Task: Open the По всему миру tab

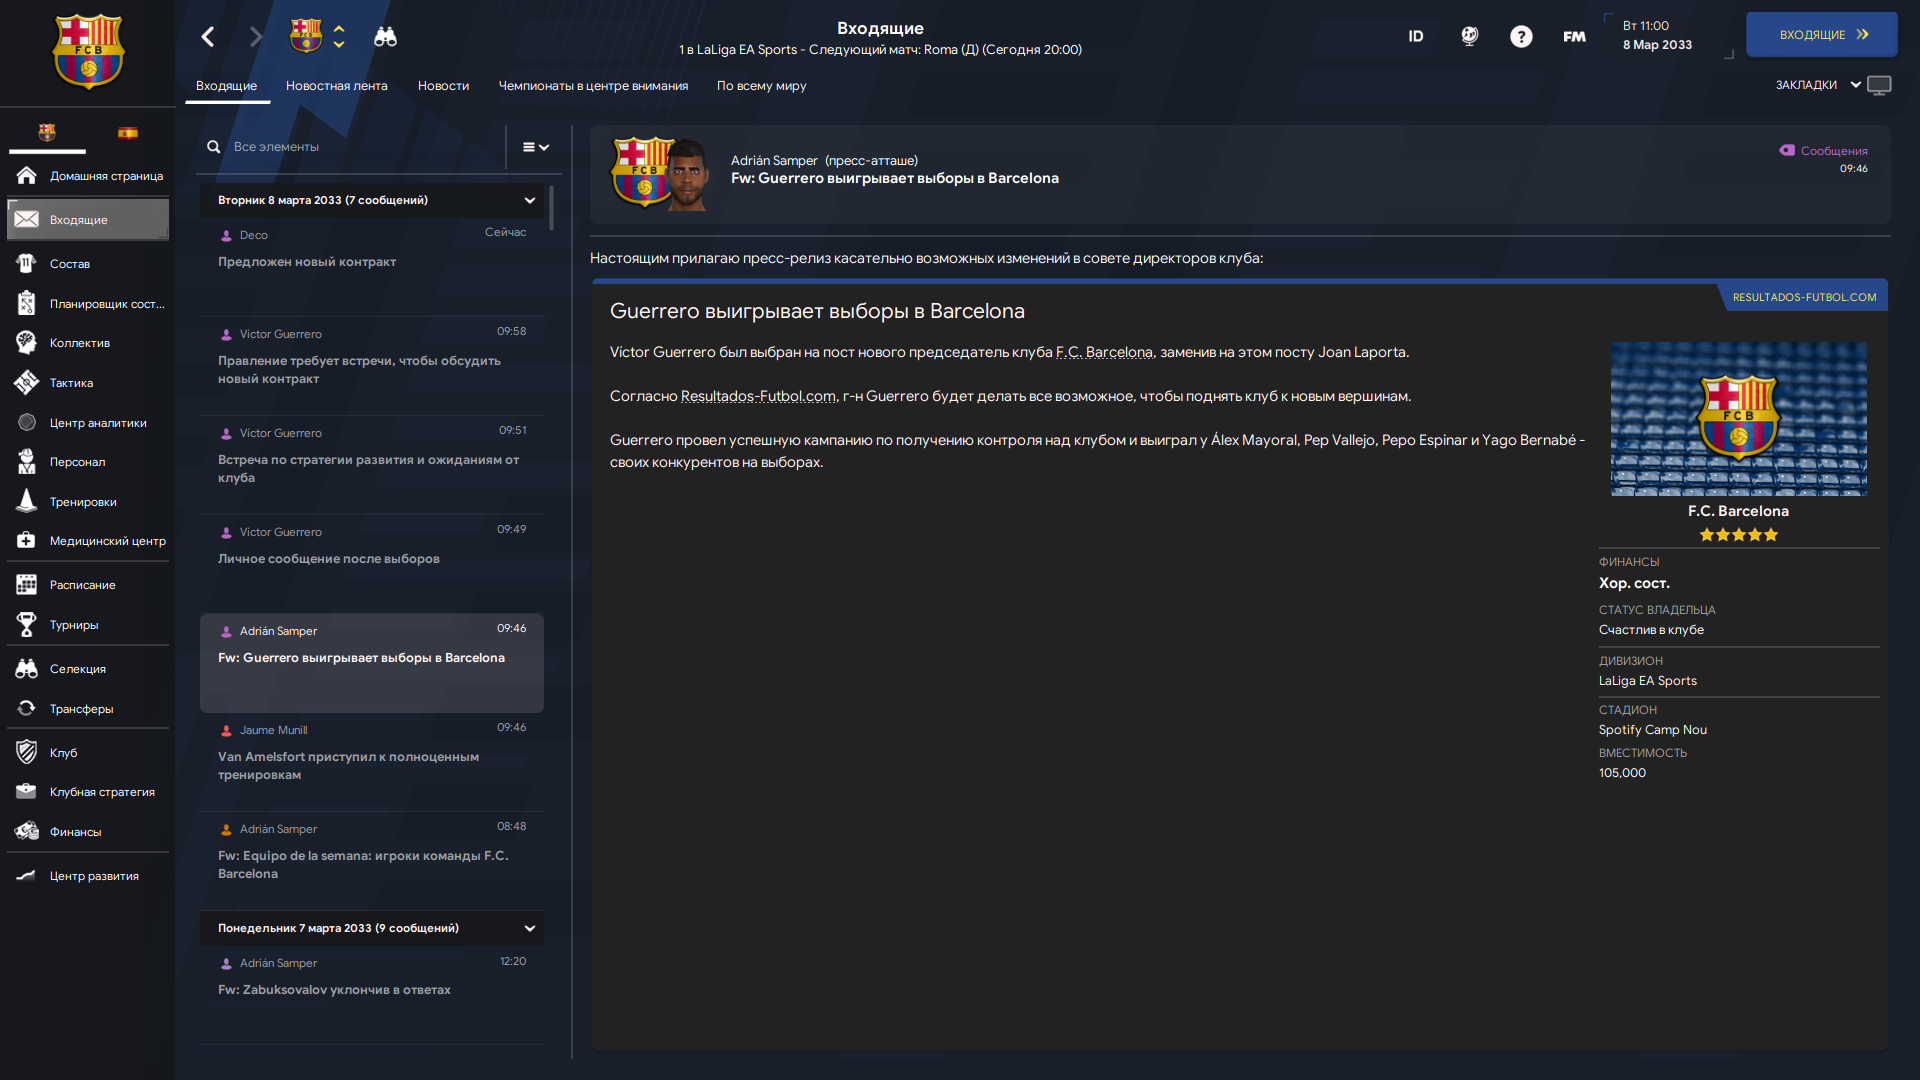Action: tap(761, 86)
